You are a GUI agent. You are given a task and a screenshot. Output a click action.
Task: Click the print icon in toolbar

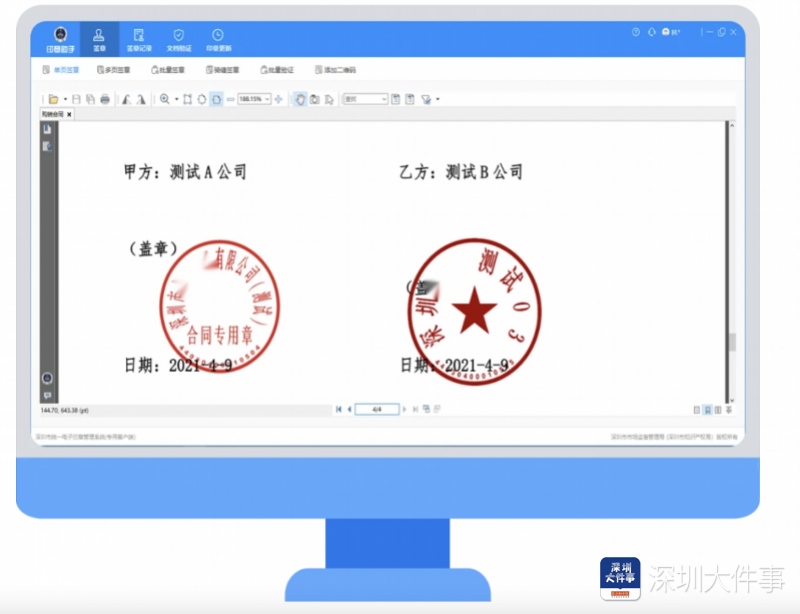tap(104, 99)
